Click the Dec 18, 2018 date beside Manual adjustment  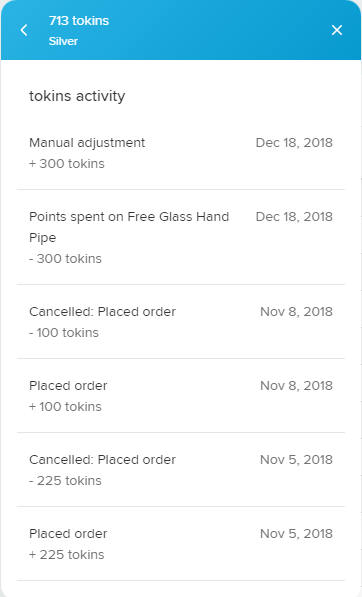click(x=294, y=143)
